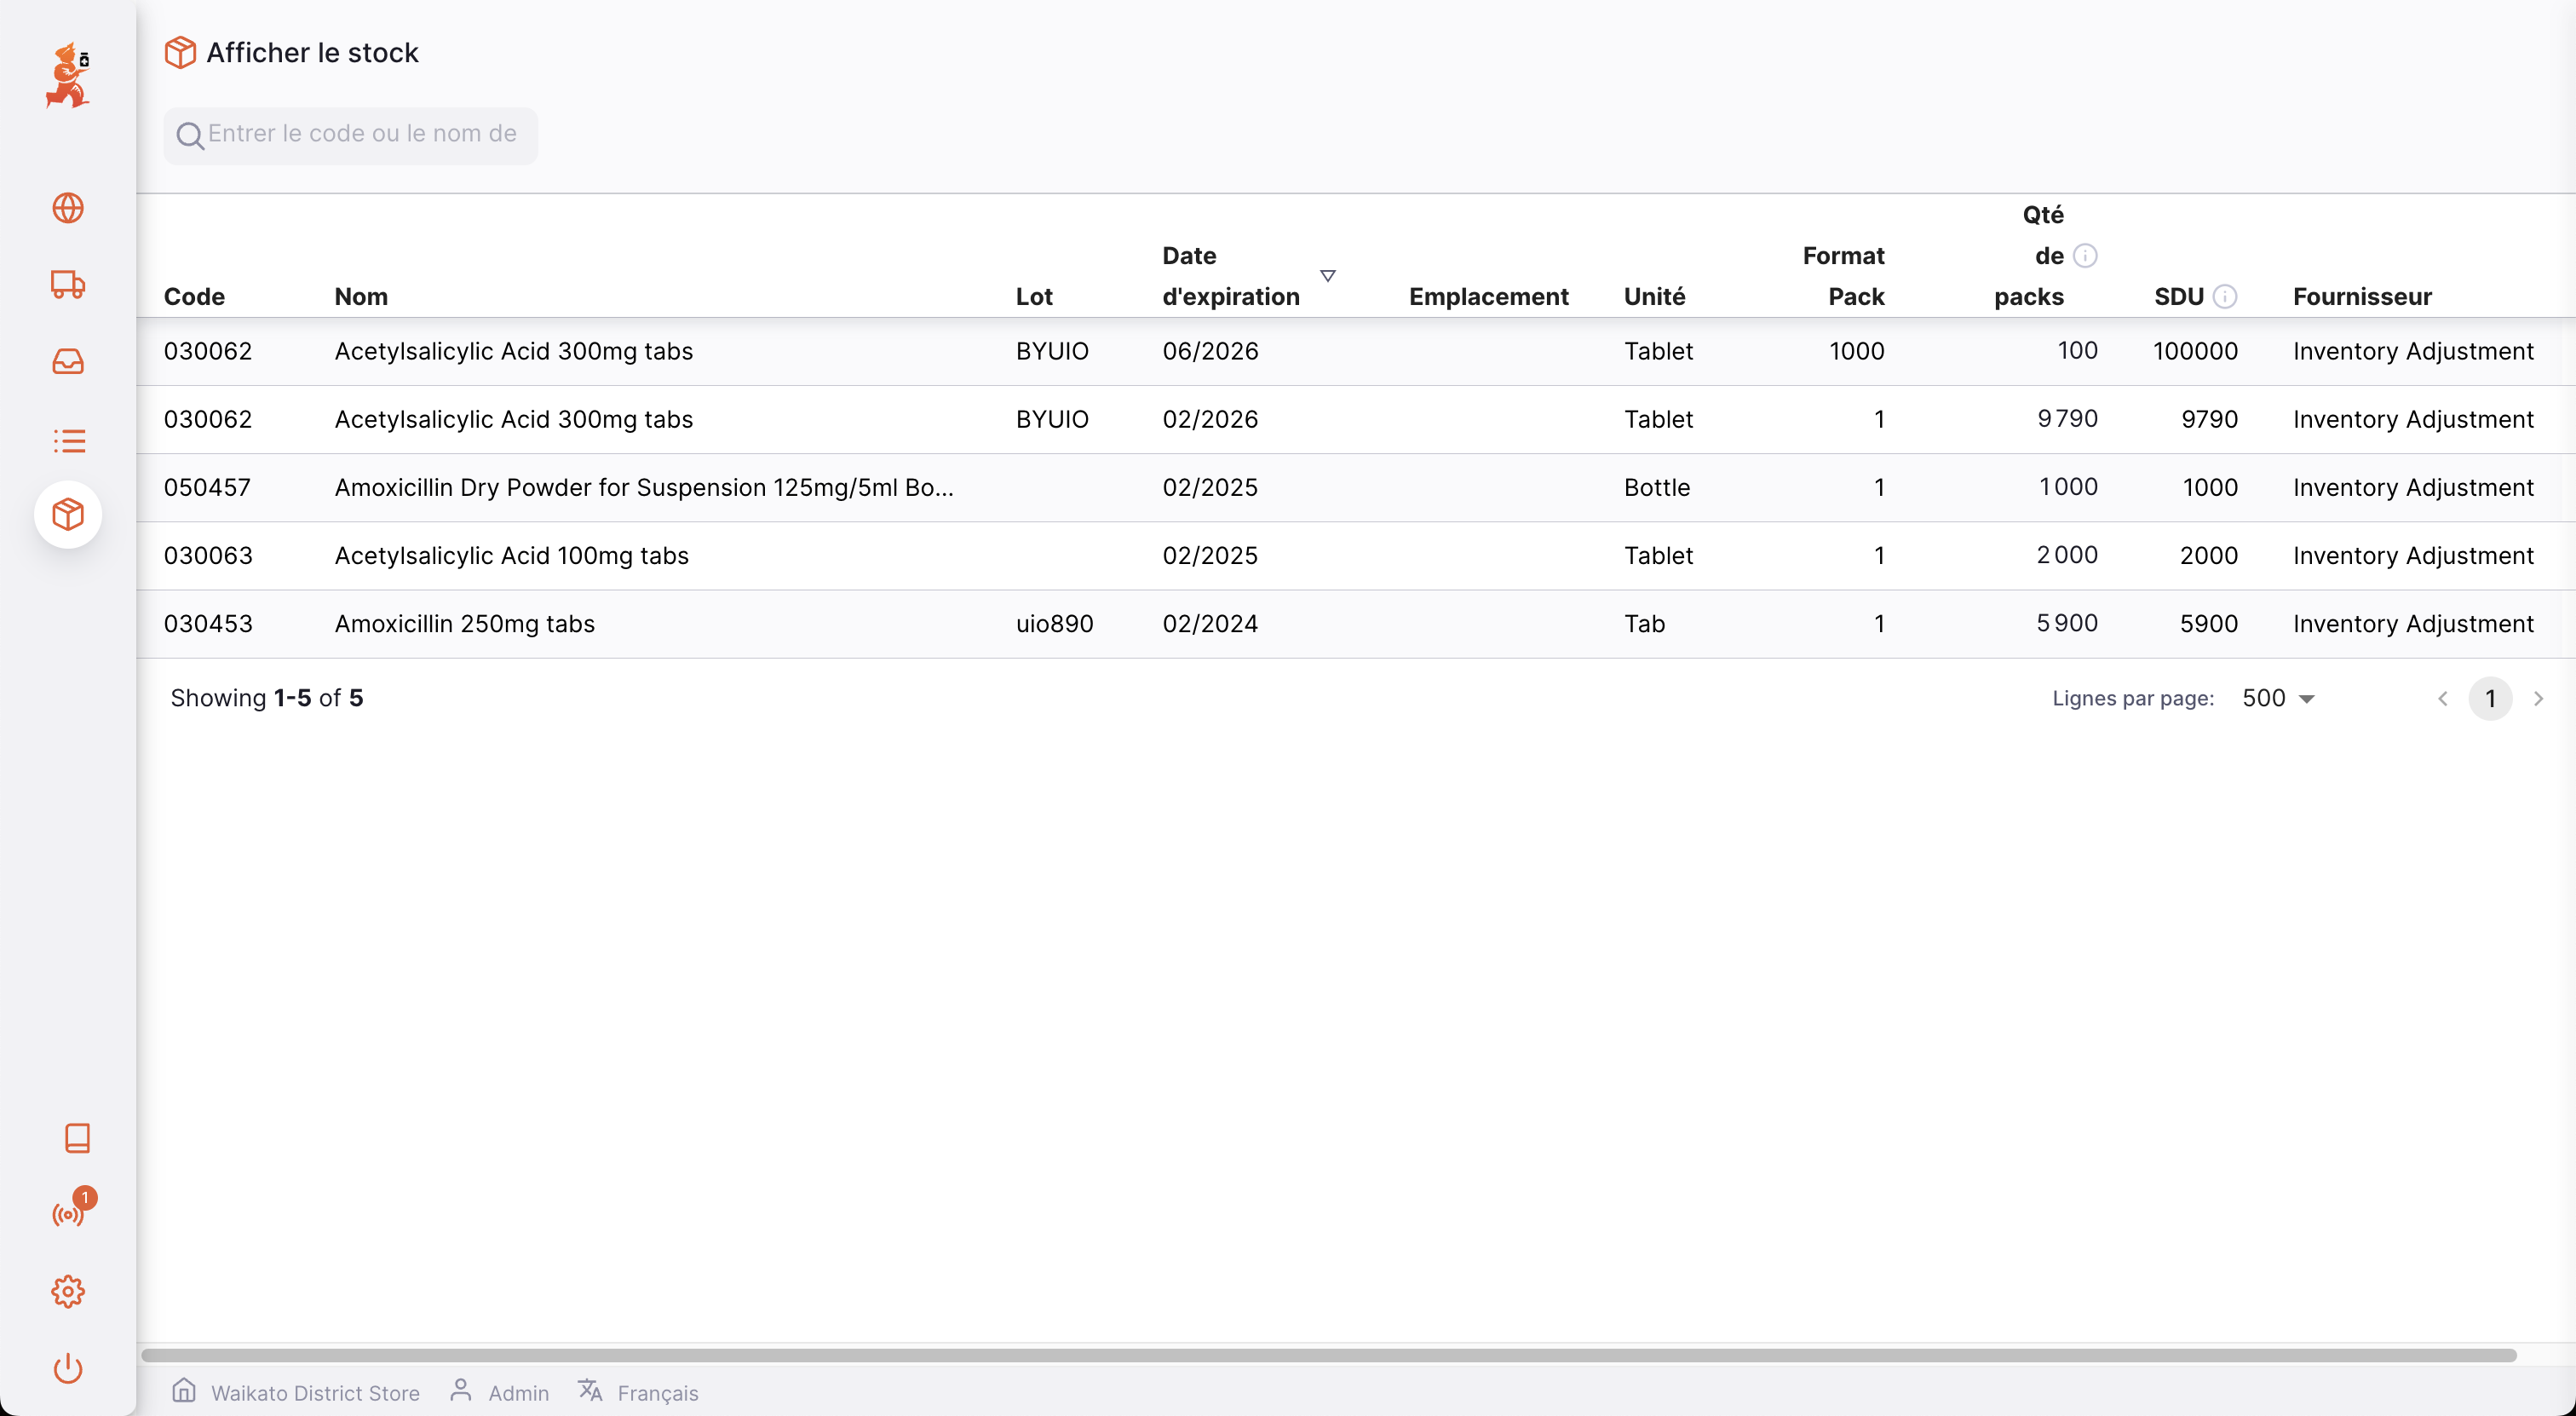
Task: Click the mSupply mascot logo
Action: pyautogui.click(x=68, y=75)
